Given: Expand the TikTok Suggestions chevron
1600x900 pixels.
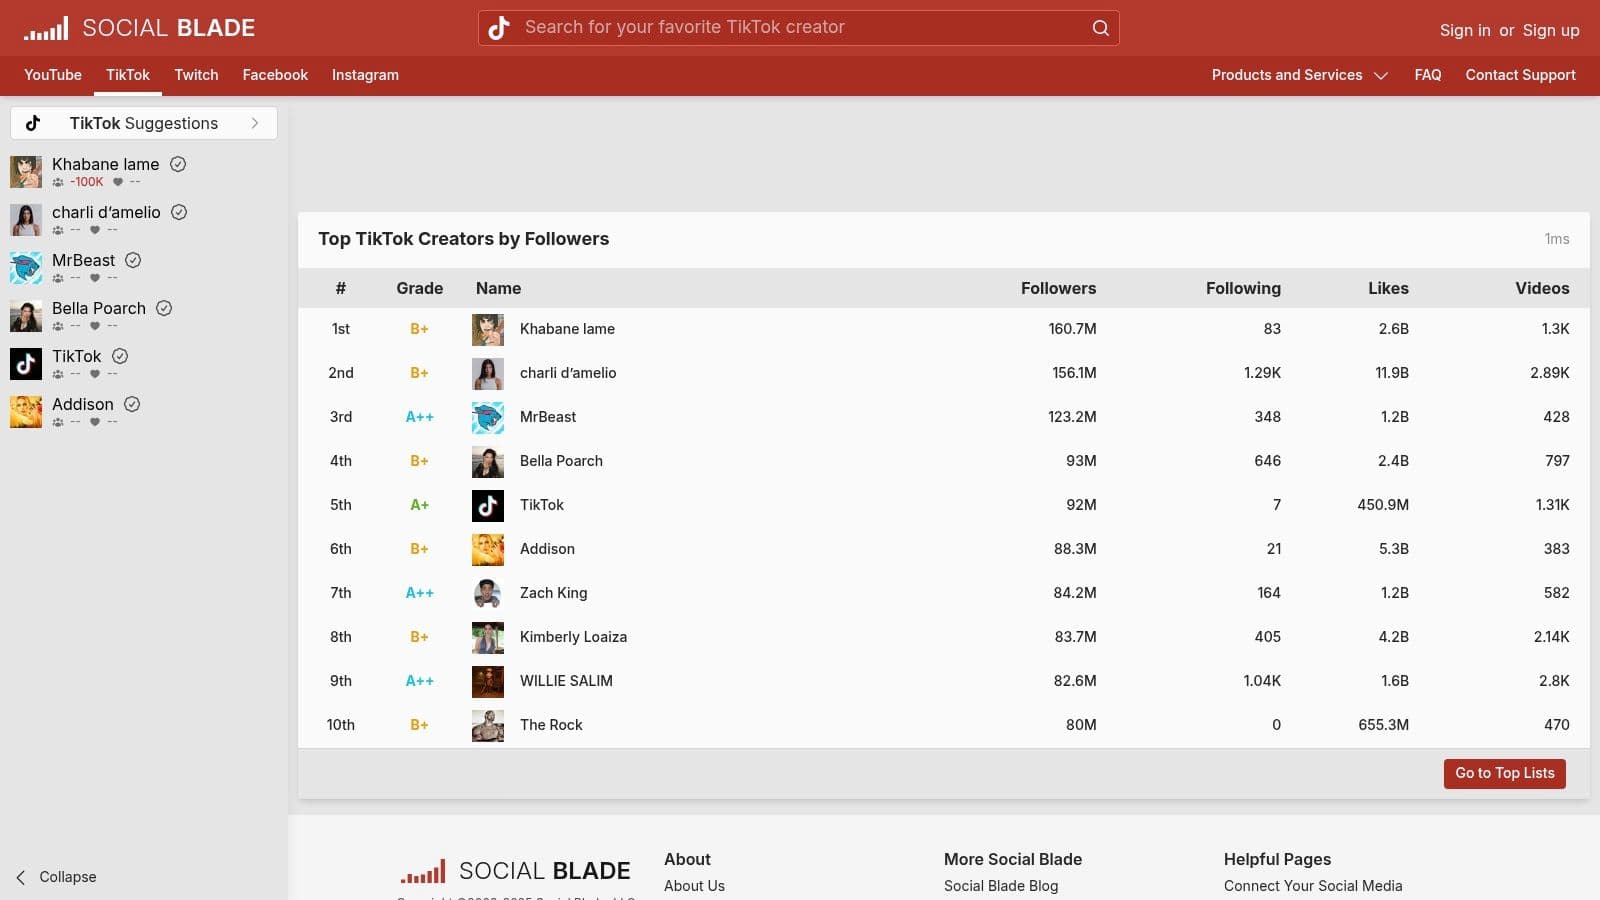Looking at the screenshot, I should (x=255, y=123).
